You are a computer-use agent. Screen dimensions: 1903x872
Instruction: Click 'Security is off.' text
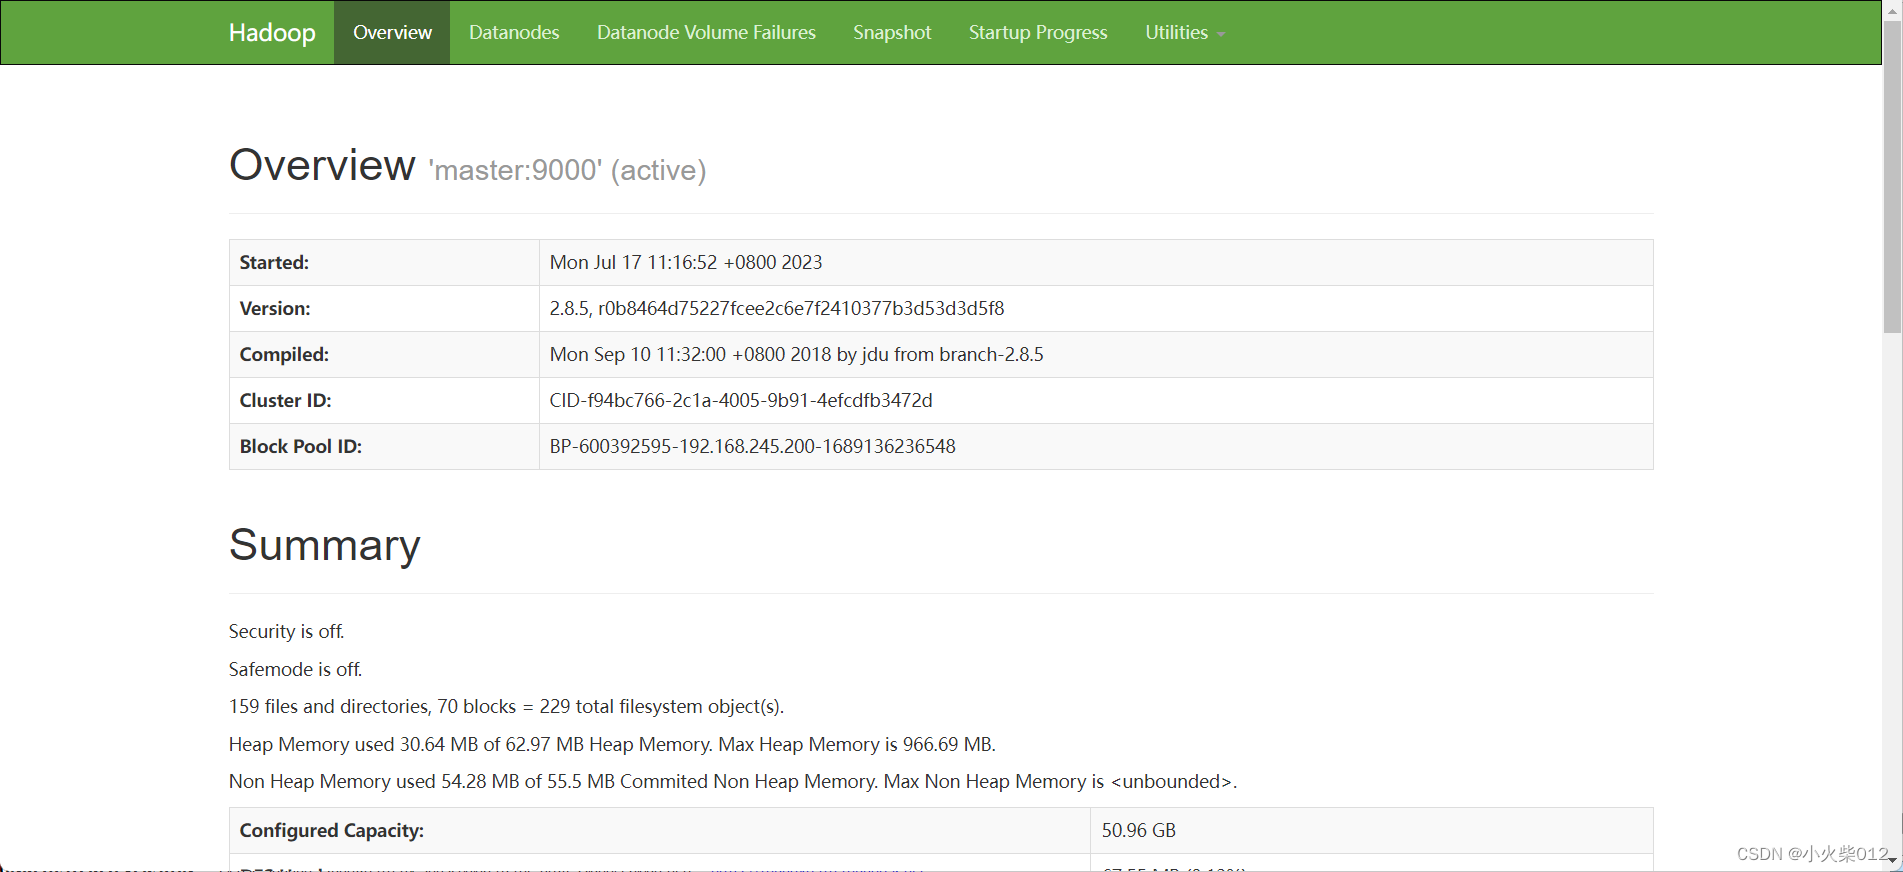(x=286, y=631)
